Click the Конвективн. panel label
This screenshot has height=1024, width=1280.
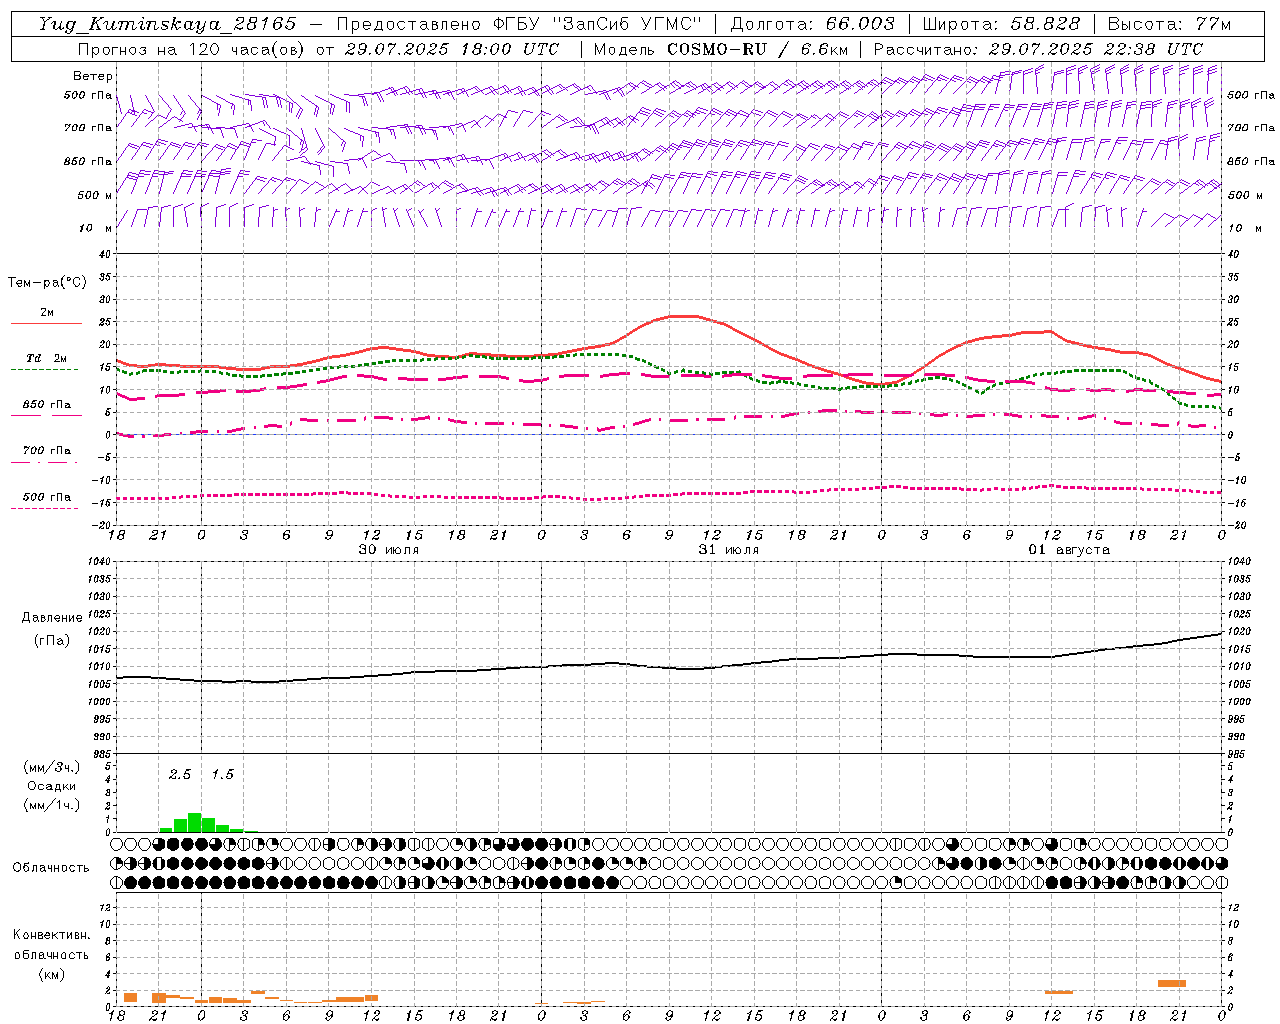51,935
